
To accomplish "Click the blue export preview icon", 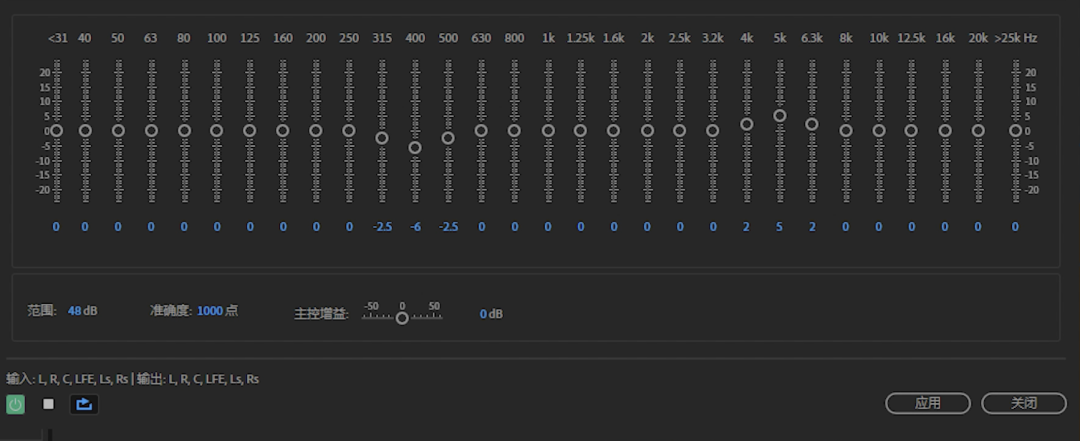I will [84, 404].
